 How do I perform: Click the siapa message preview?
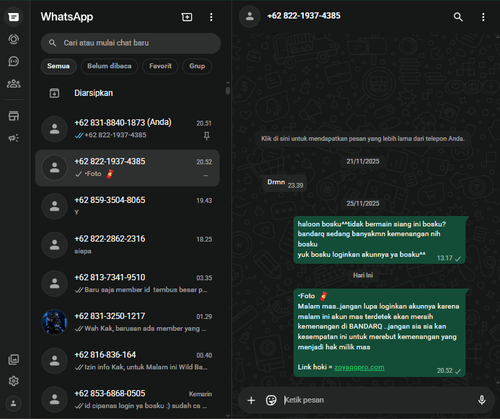tap(83, 251)
